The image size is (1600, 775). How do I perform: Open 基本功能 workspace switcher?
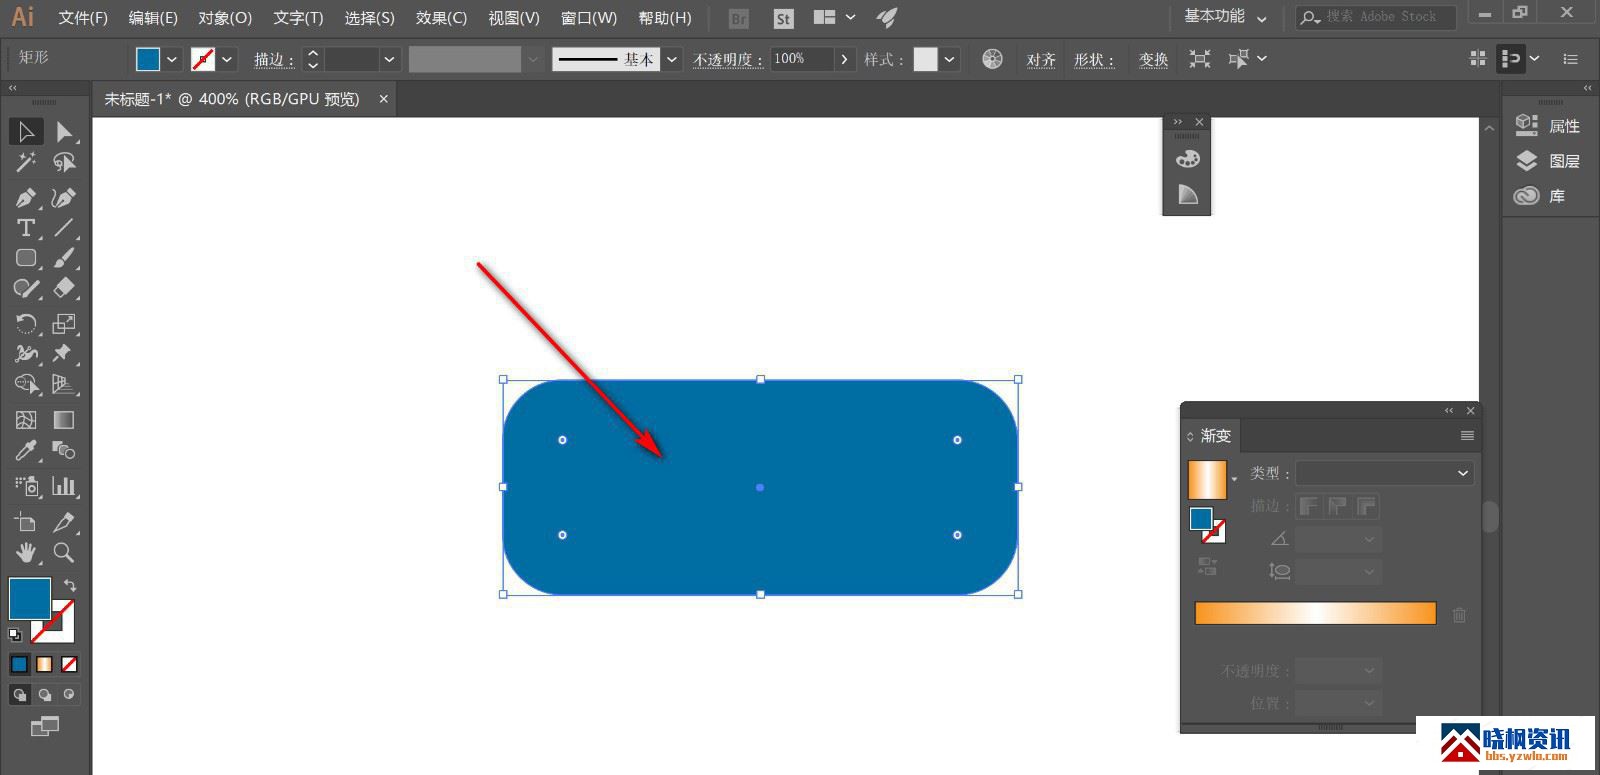coord(1225,17)
